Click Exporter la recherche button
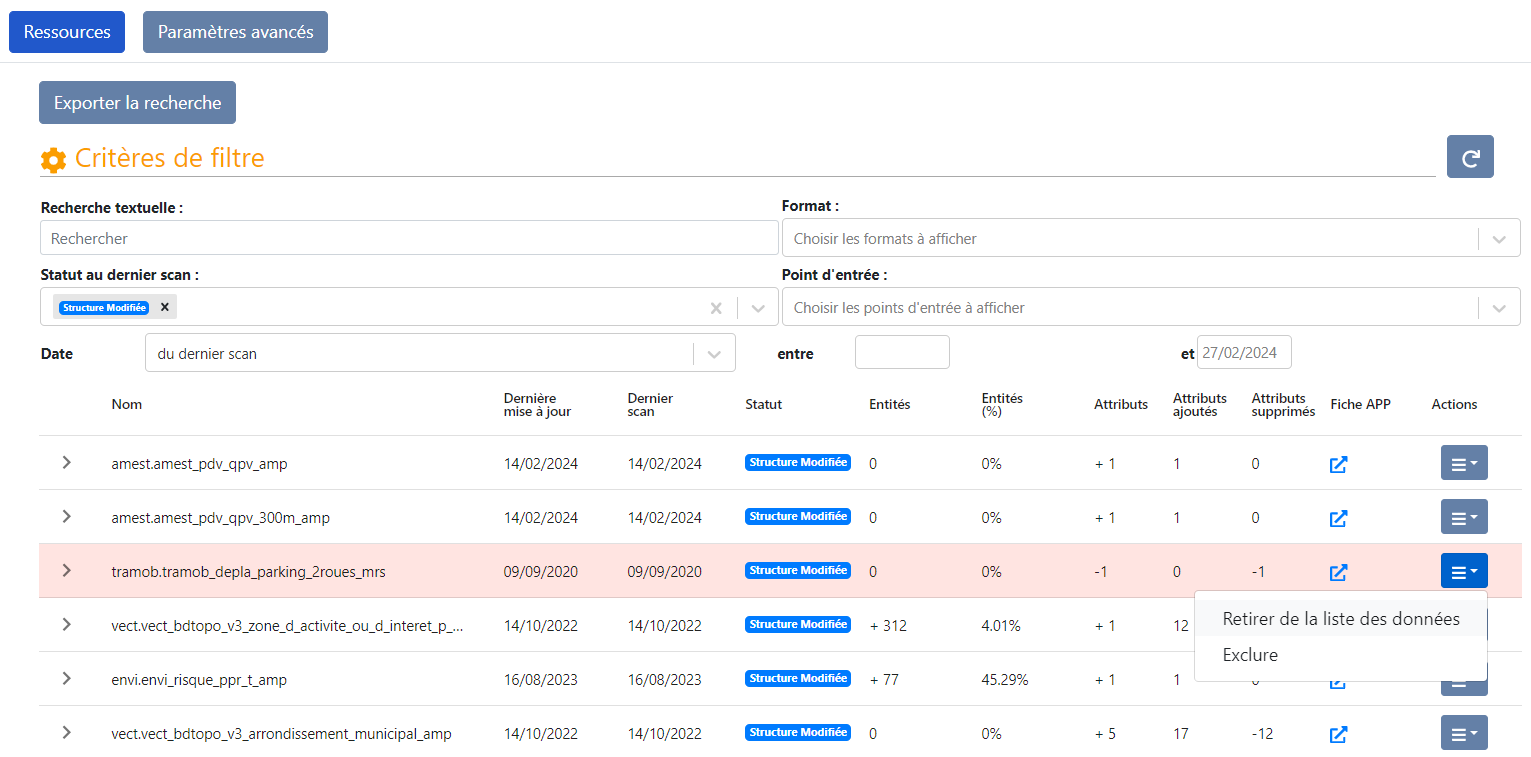 (137, 103)
